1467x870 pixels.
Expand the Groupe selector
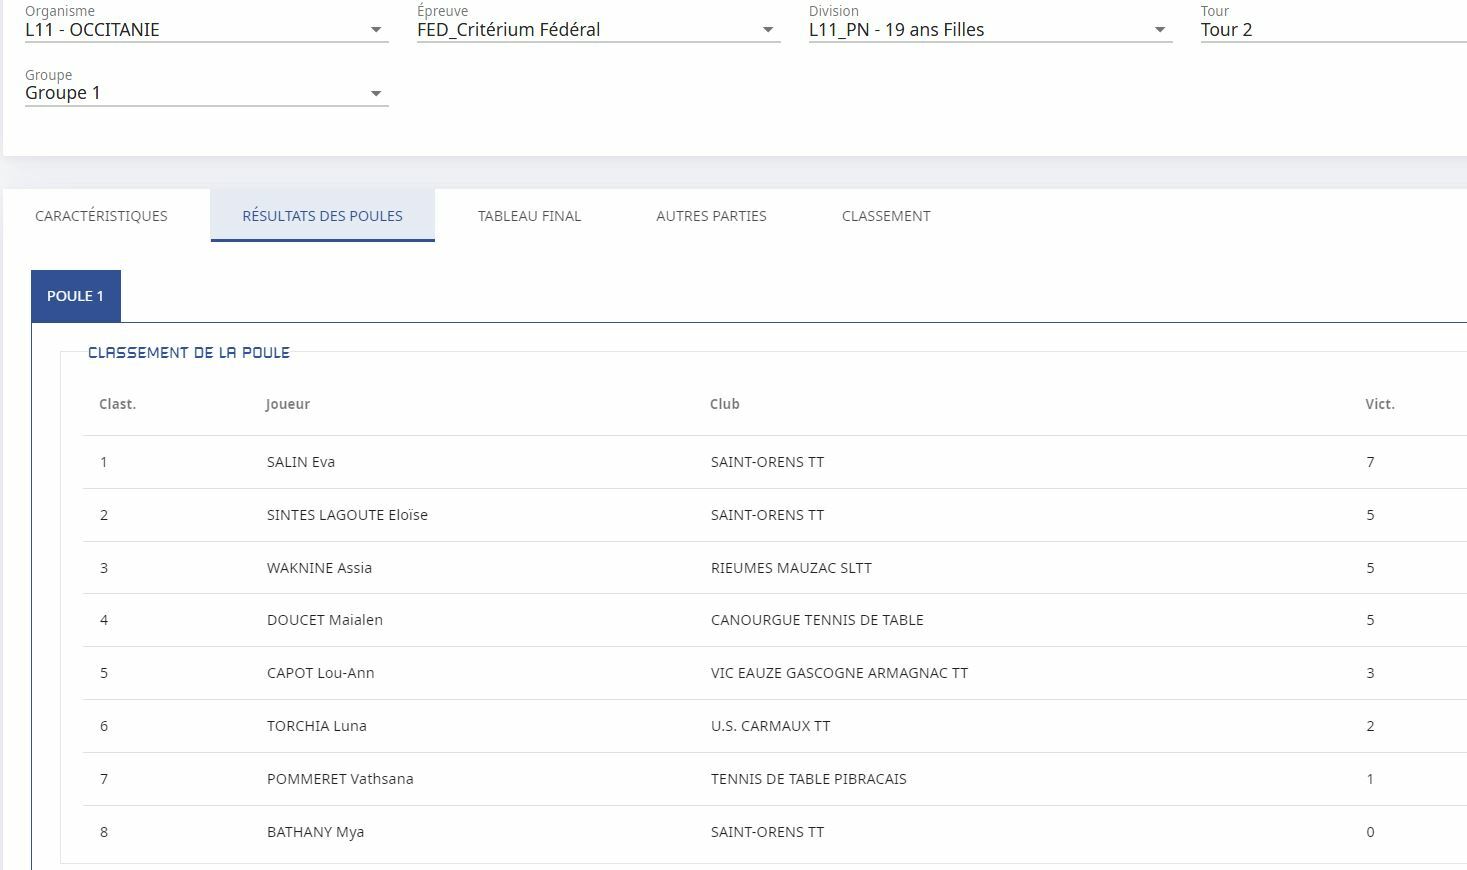205,93
